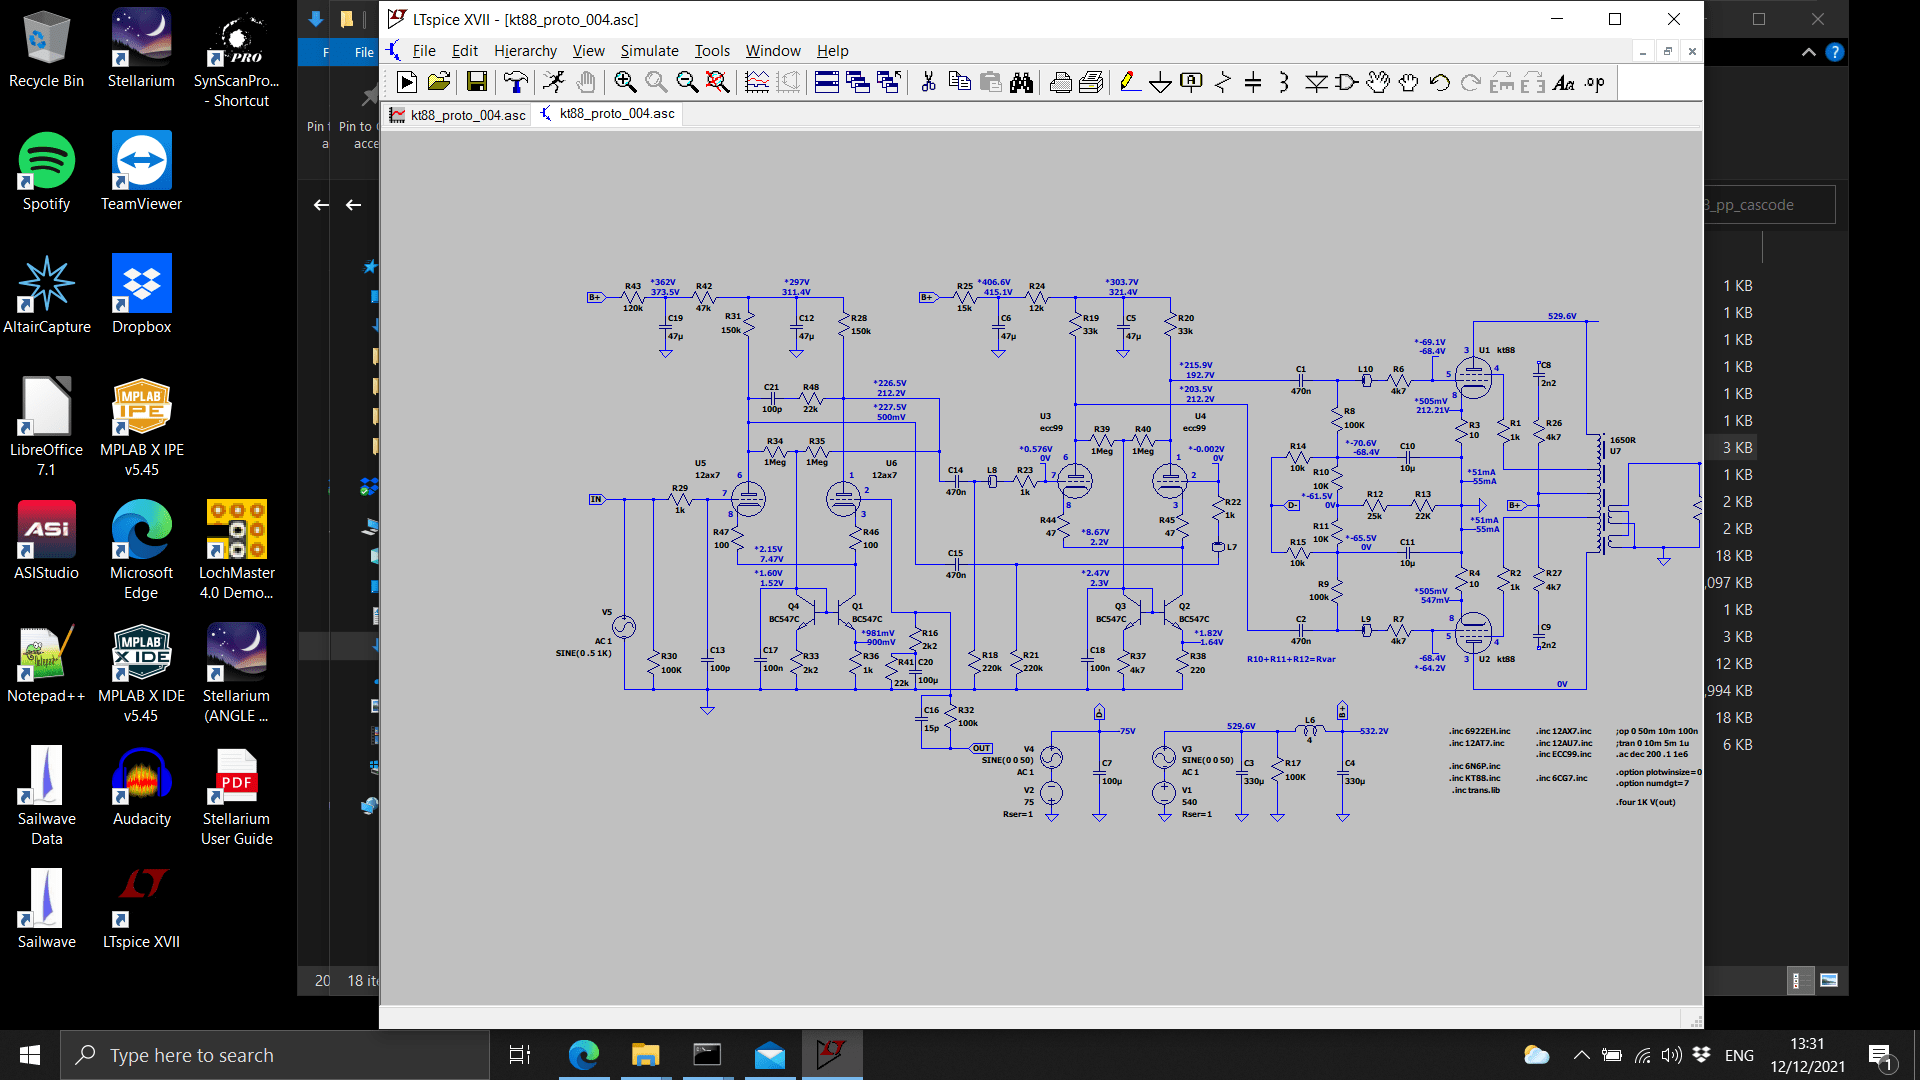Cascade windows toolbar icon
1920x1080 pixels.
[x=858, y=83]
